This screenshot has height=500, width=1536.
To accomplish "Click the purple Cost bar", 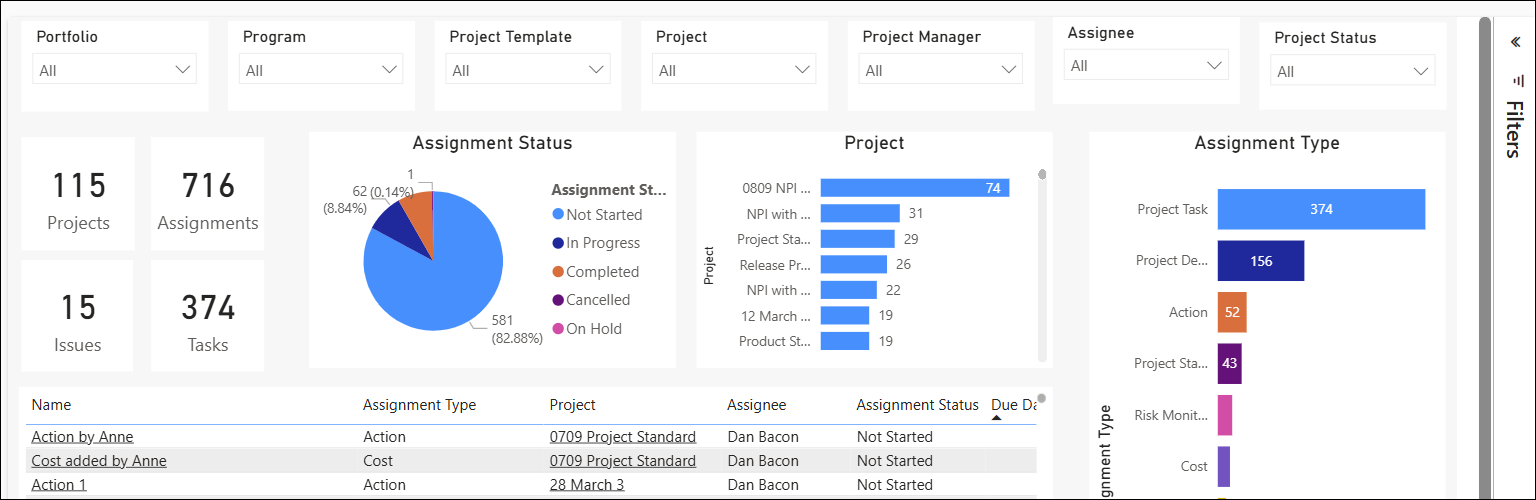I will (1223, 467).
